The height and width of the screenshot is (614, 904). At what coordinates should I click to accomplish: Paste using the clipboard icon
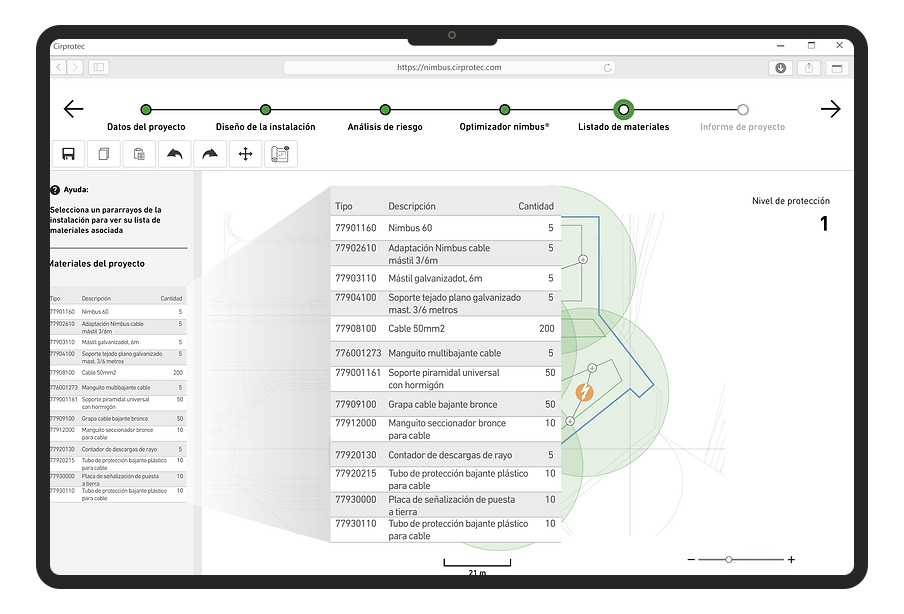138,153
